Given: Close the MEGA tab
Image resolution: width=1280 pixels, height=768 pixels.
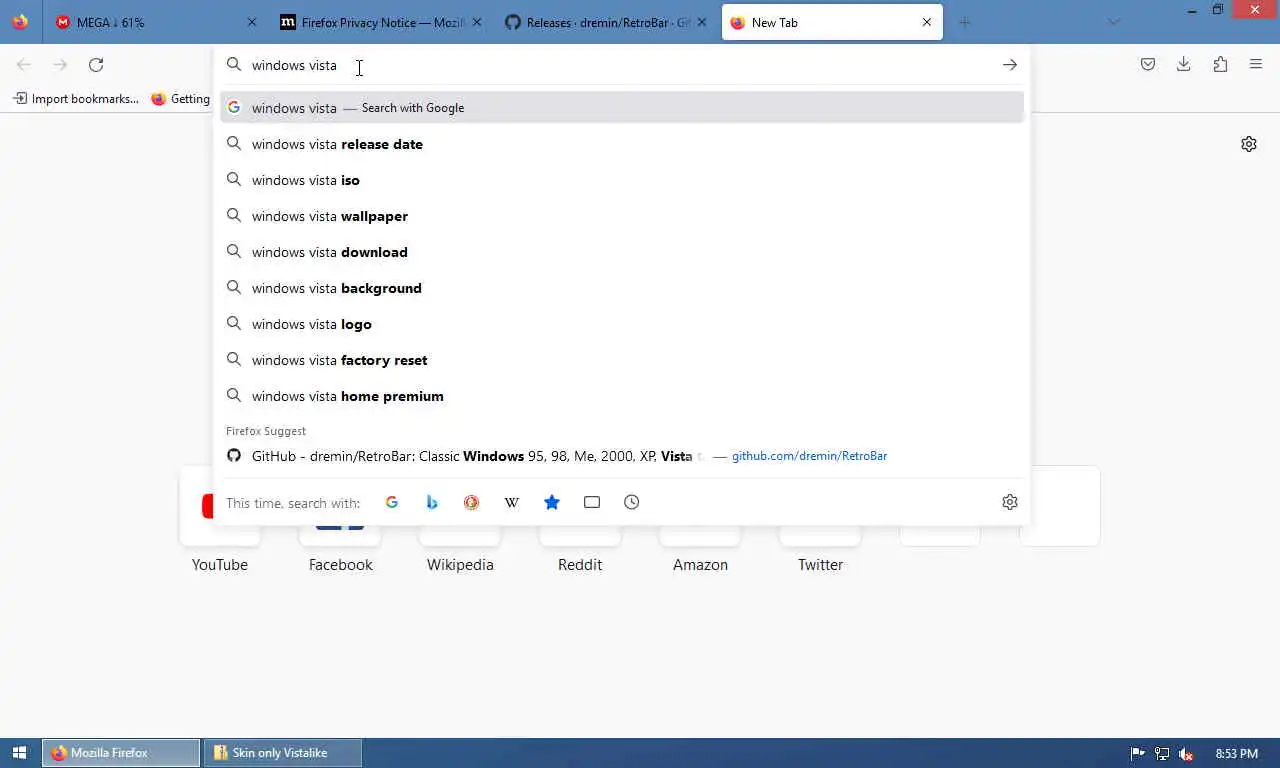Looking at the screenshot, I should (x=252, y=22).
